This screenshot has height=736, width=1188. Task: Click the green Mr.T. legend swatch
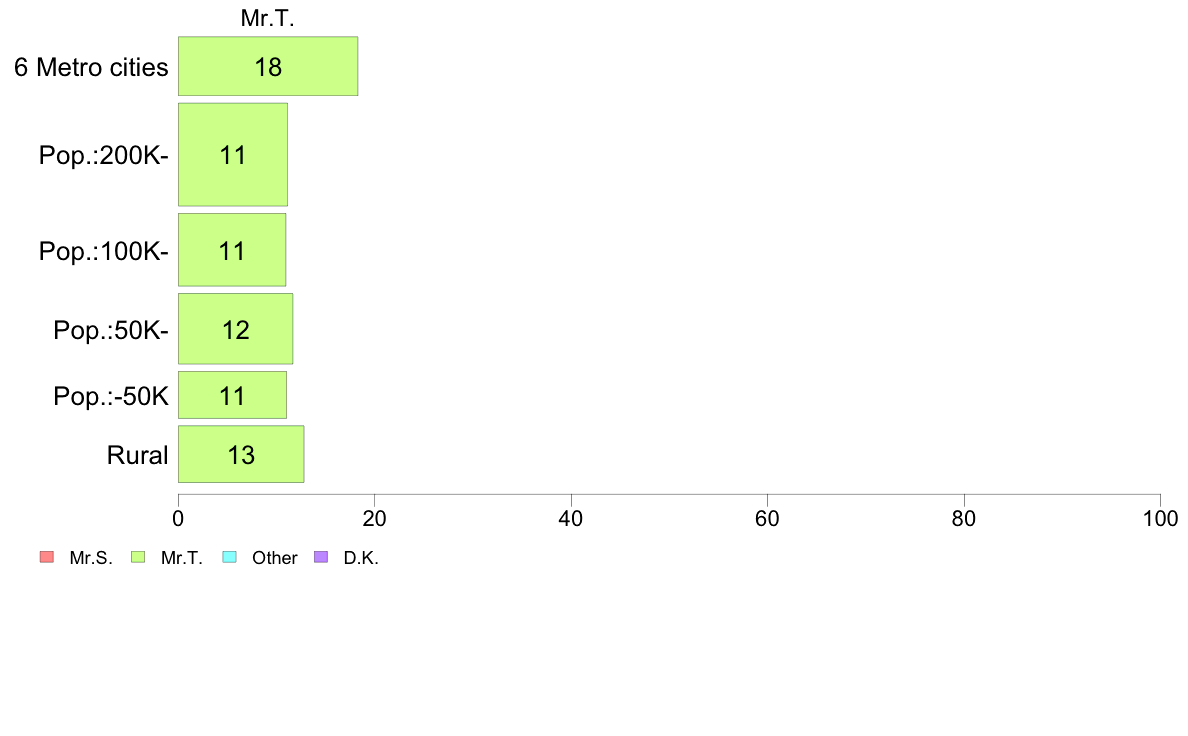138,557
